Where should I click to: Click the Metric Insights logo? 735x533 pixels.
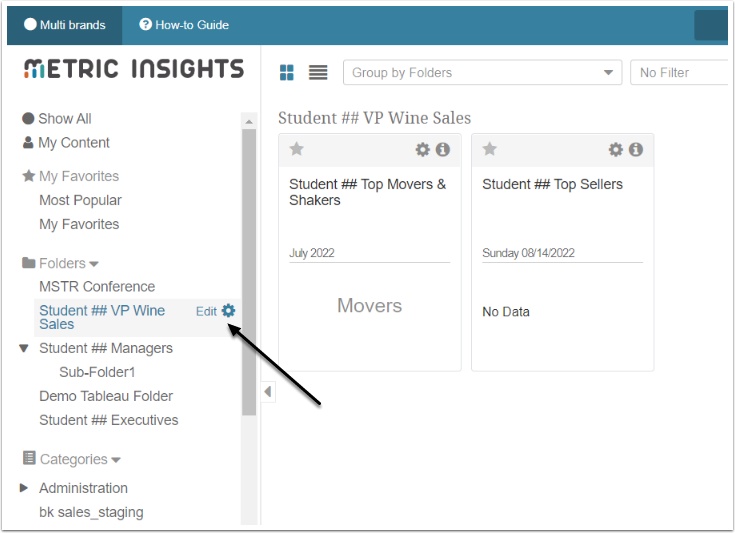pyautogui.click(x=133, y=69)
